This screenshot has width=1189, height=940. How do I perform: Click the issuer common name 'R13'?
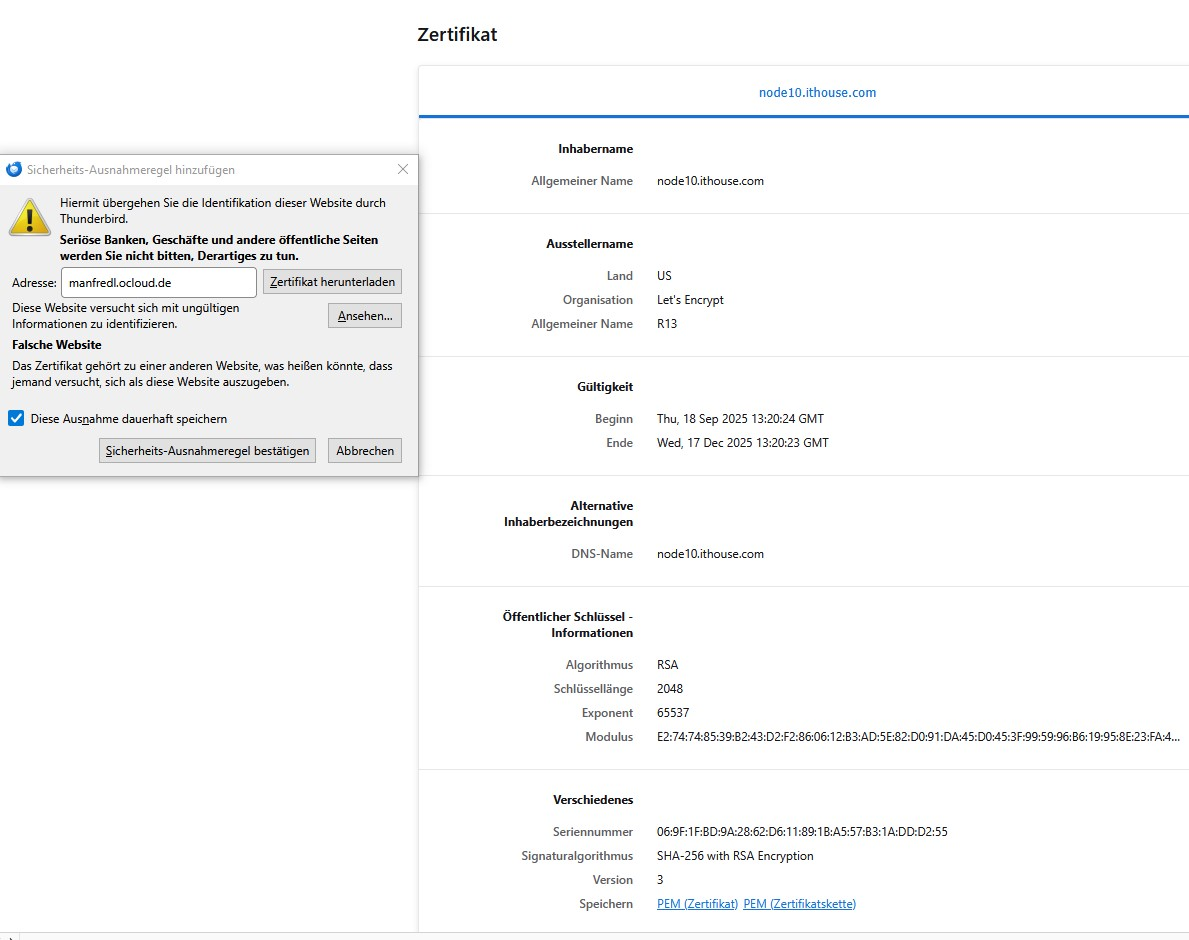pyautogui.click(x=667, y=324)
